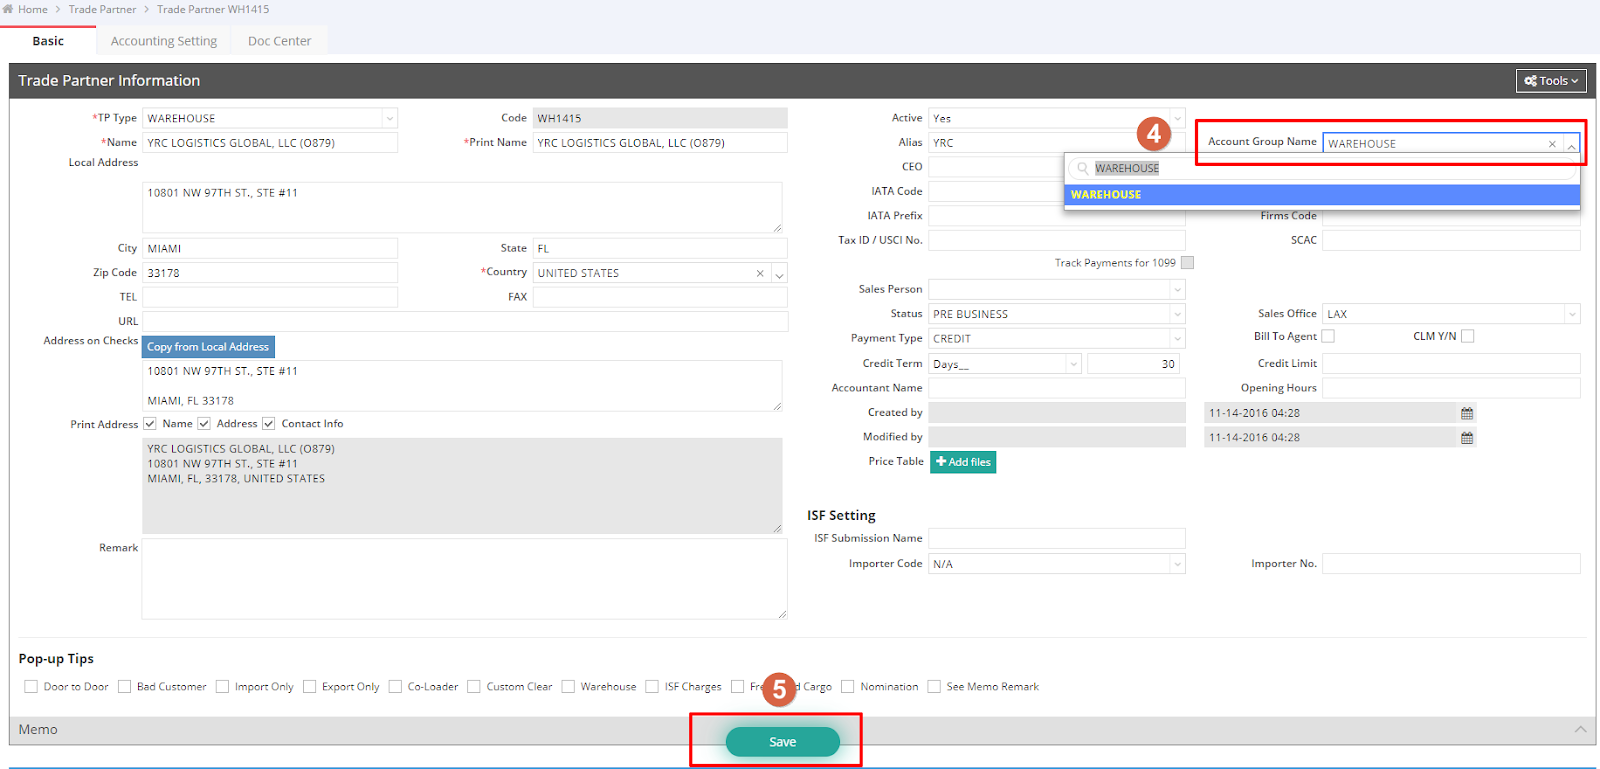Open calendar picker for Created by date
The height and width of the screenshot is (769, 1600).
tap(1467, 413)
